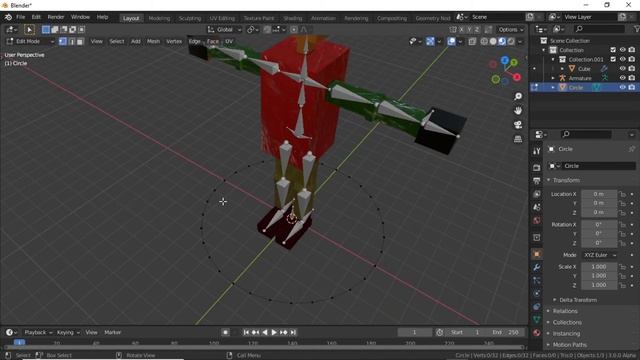Screen dimensions: 640x360
Task: Open the Modifiers wrench tab
Action: [537, 267]
